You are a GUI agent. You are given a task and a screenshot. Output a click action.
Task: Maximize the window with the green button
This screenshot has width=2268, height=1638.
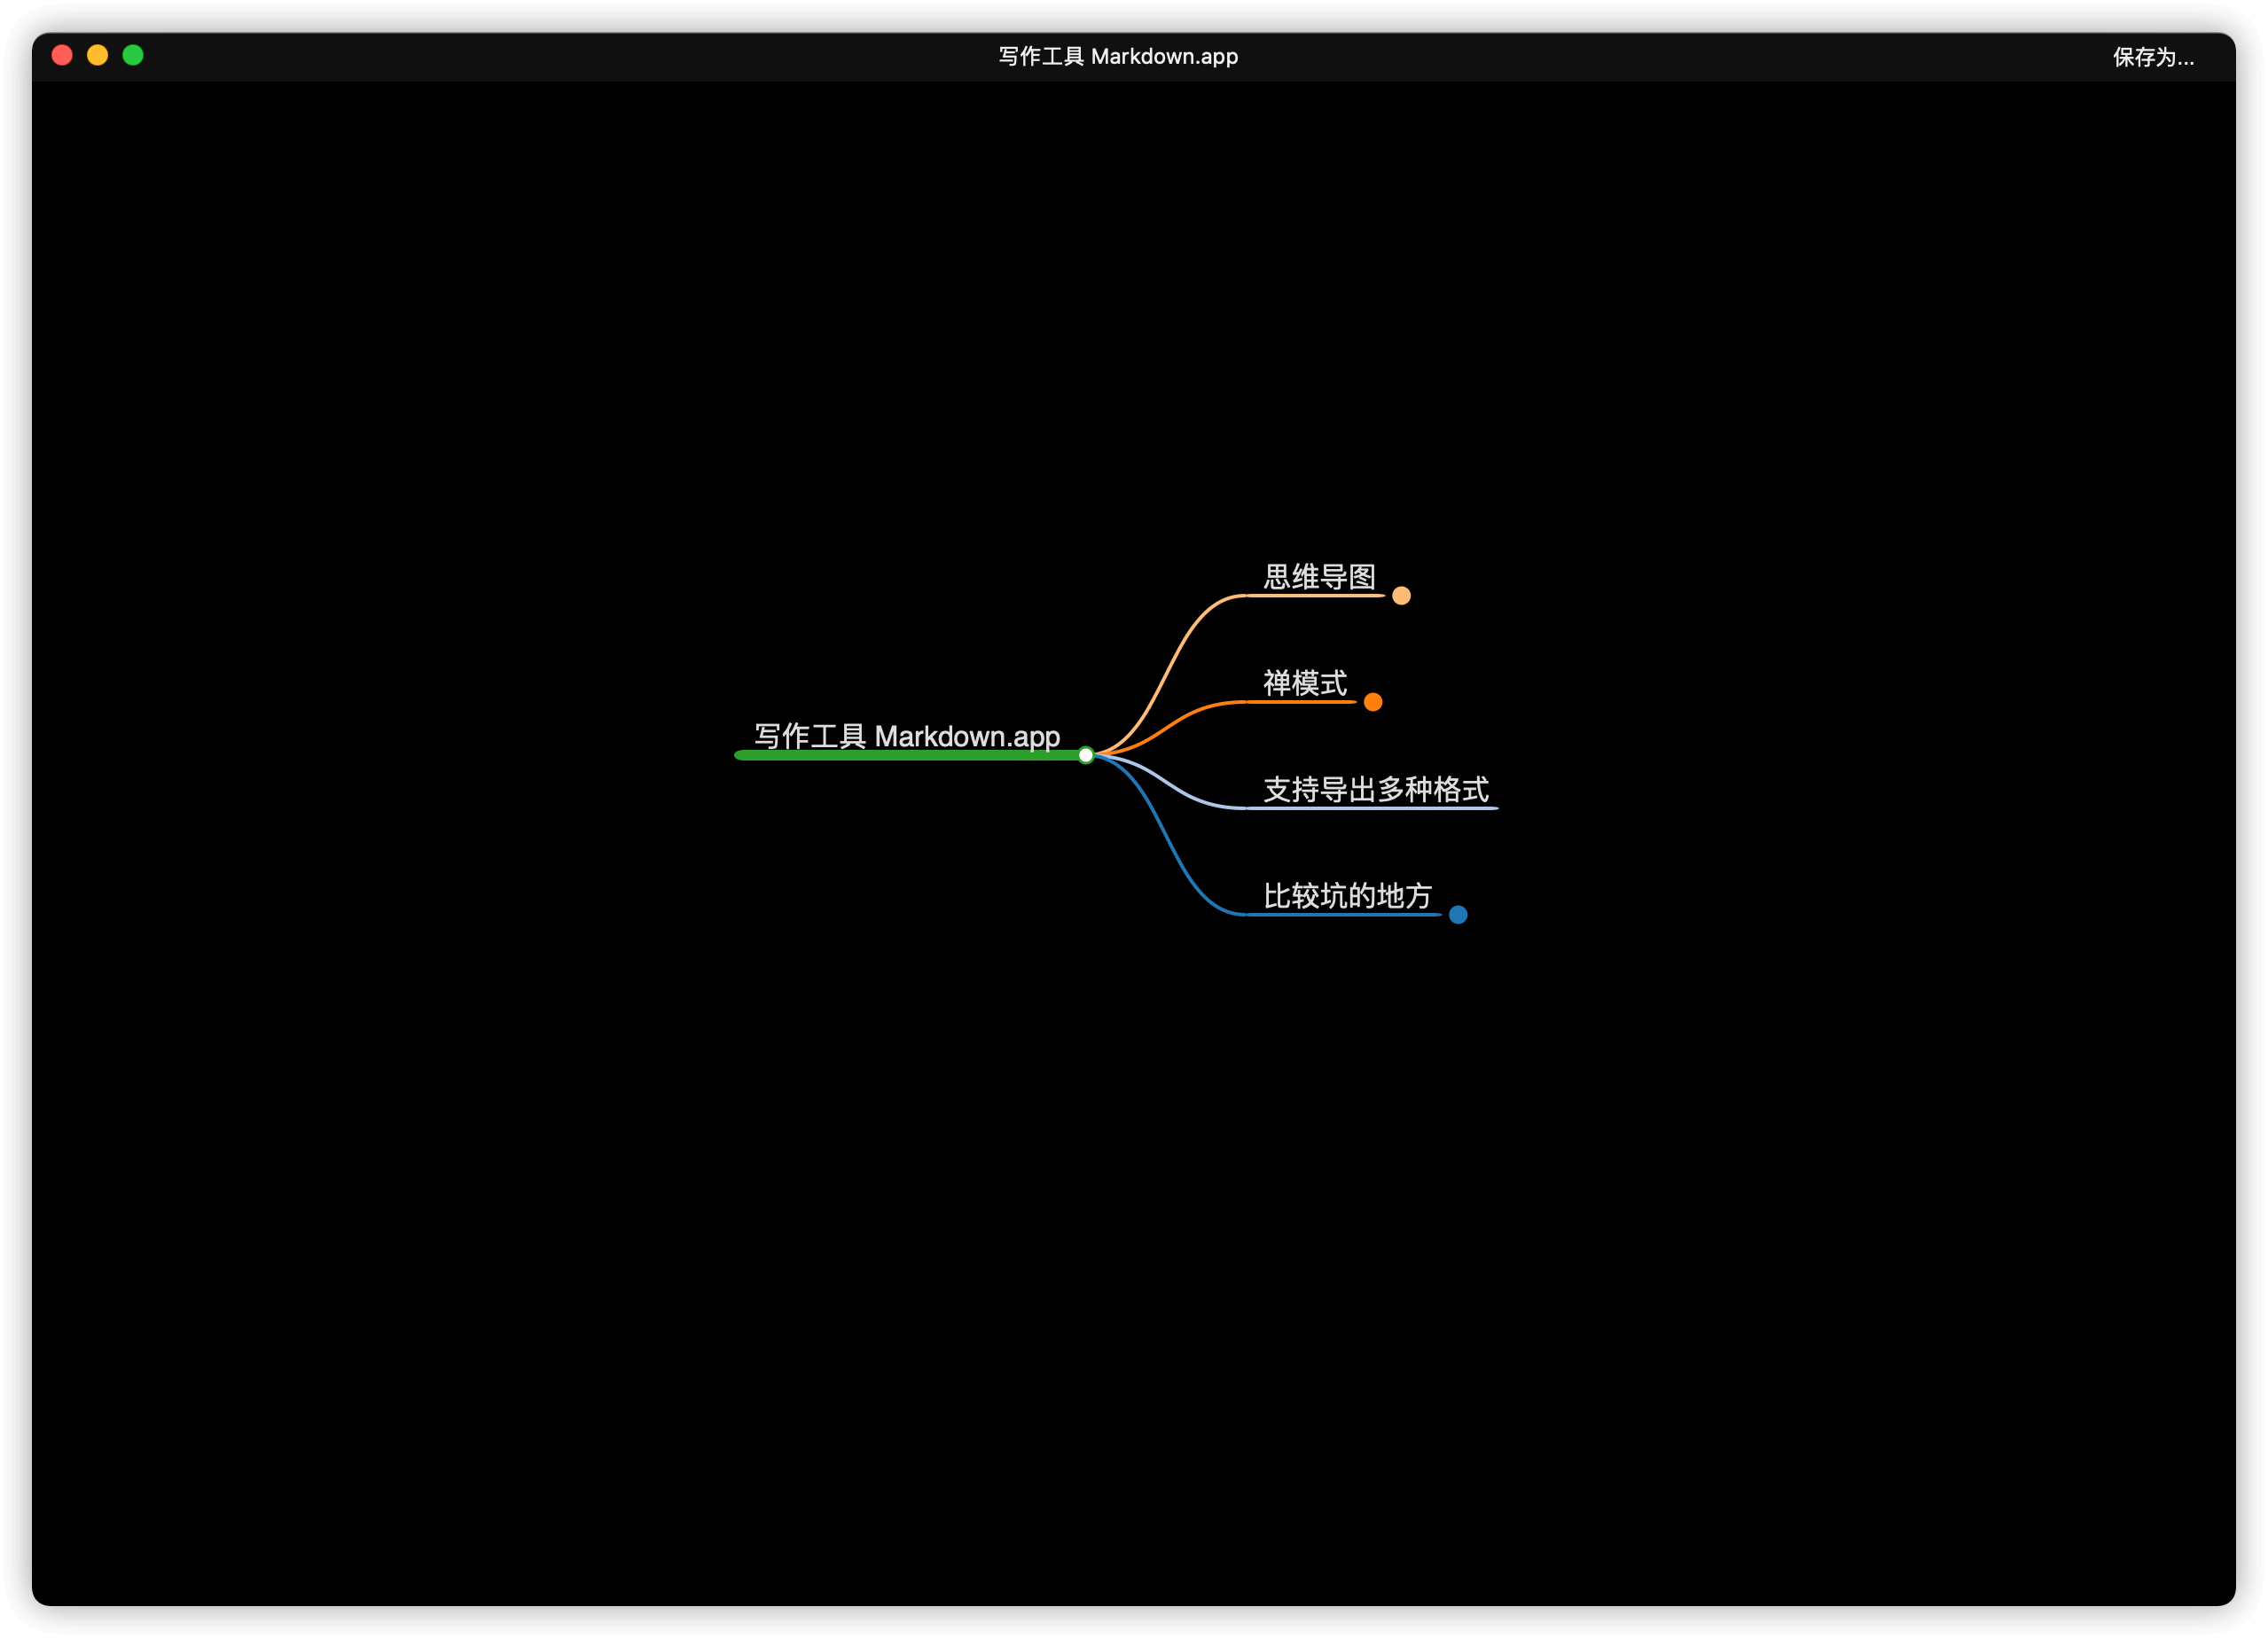coord(133,55)
